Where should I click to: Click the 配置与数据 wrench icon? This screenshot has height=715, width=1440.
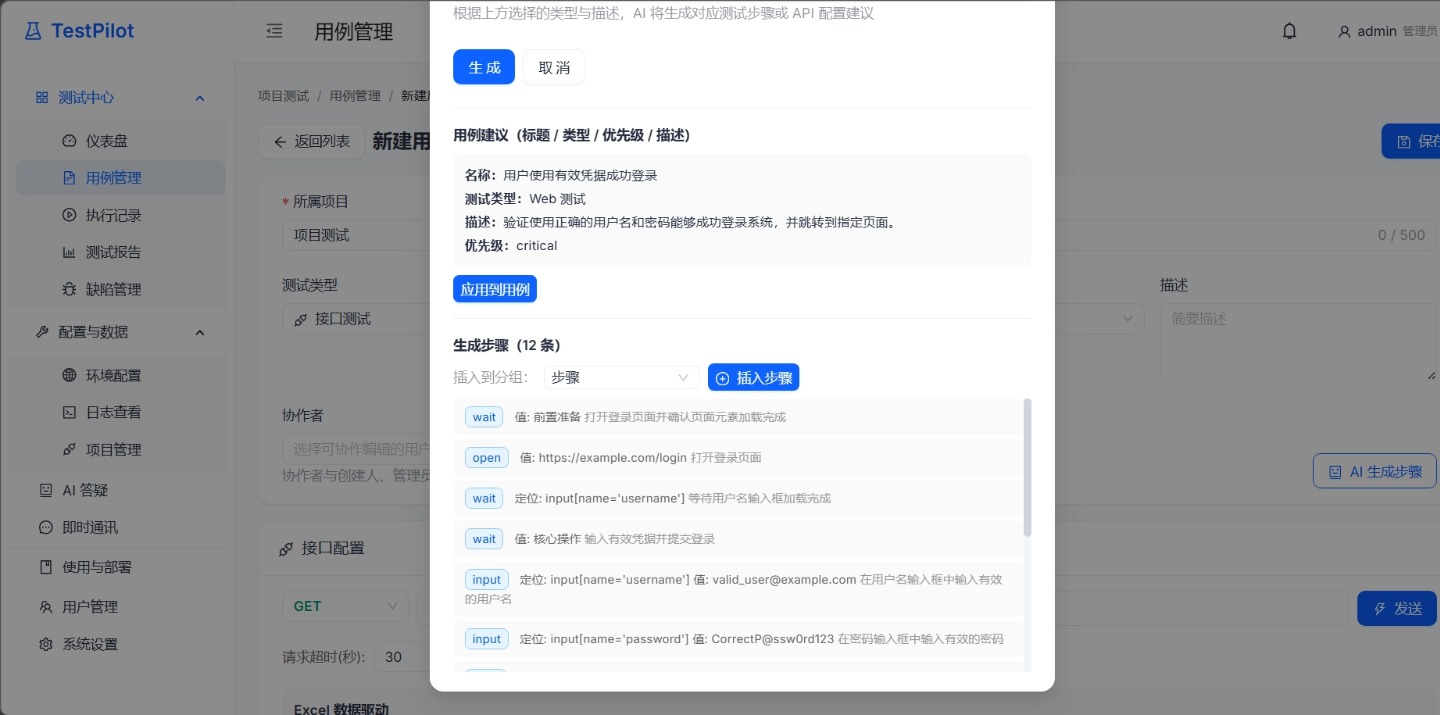[x=41, y=332]
